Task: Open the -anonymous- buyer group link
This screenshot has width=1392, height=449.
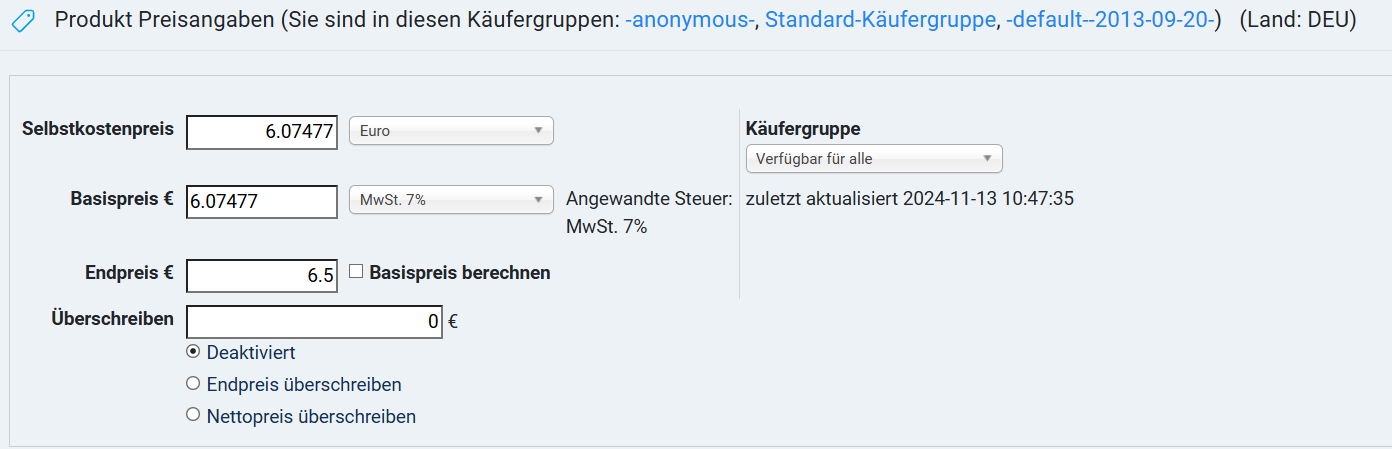Action: point(690,19)
